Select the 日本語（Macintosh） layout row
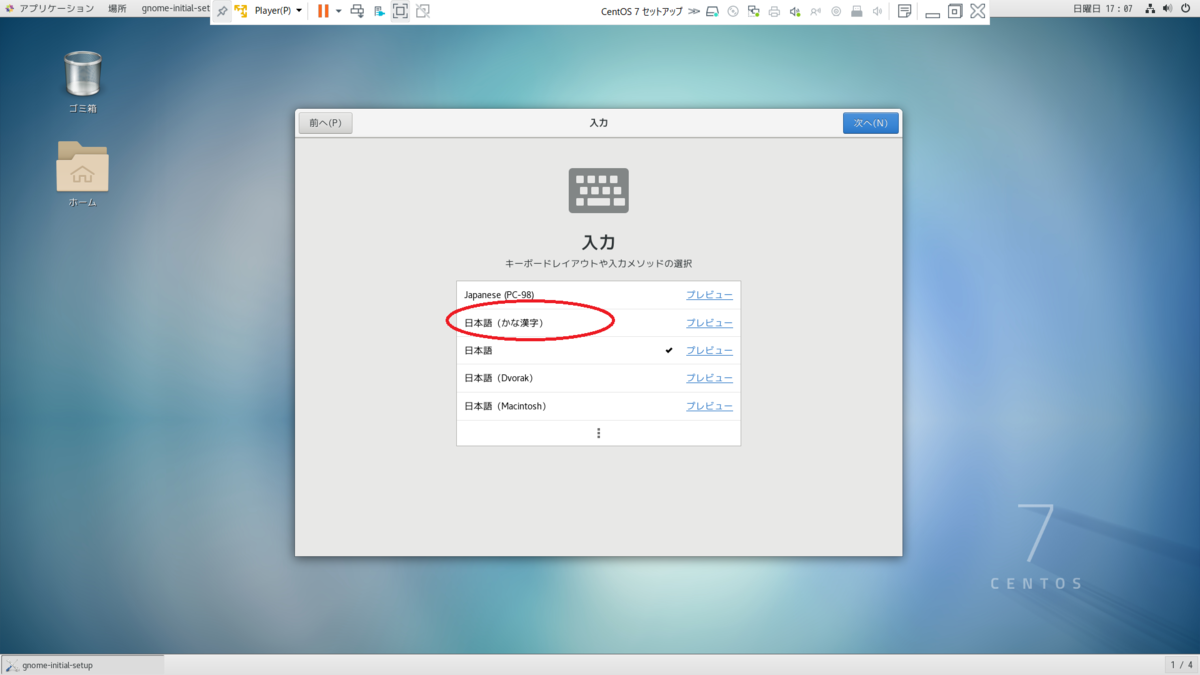 [x=598, y=407]
